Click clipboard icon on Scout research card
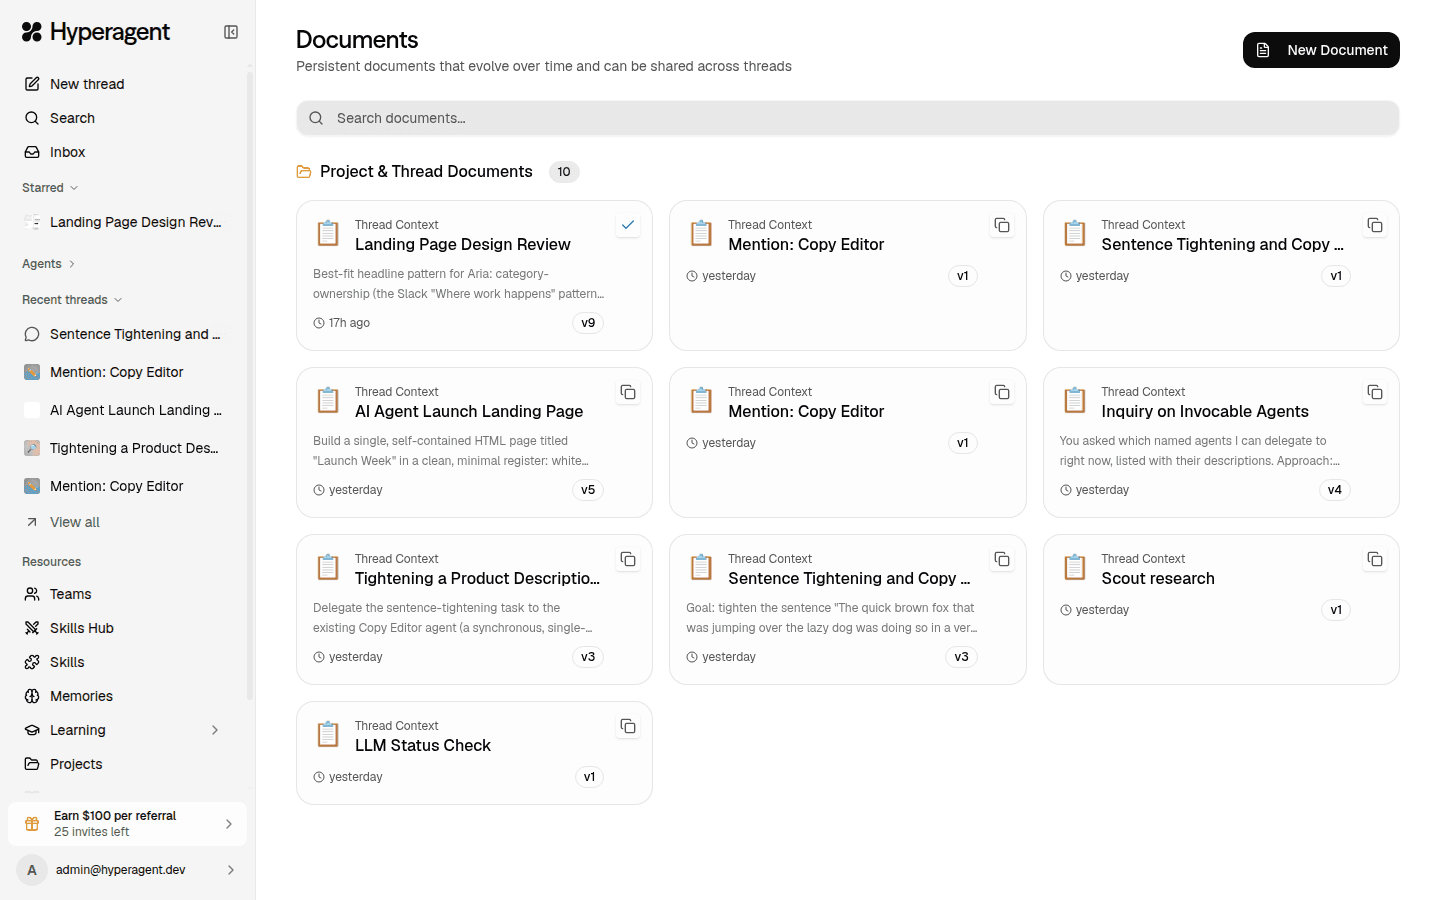The width and height of the screenshot is (1440, 900). [x=1075, y=567]
